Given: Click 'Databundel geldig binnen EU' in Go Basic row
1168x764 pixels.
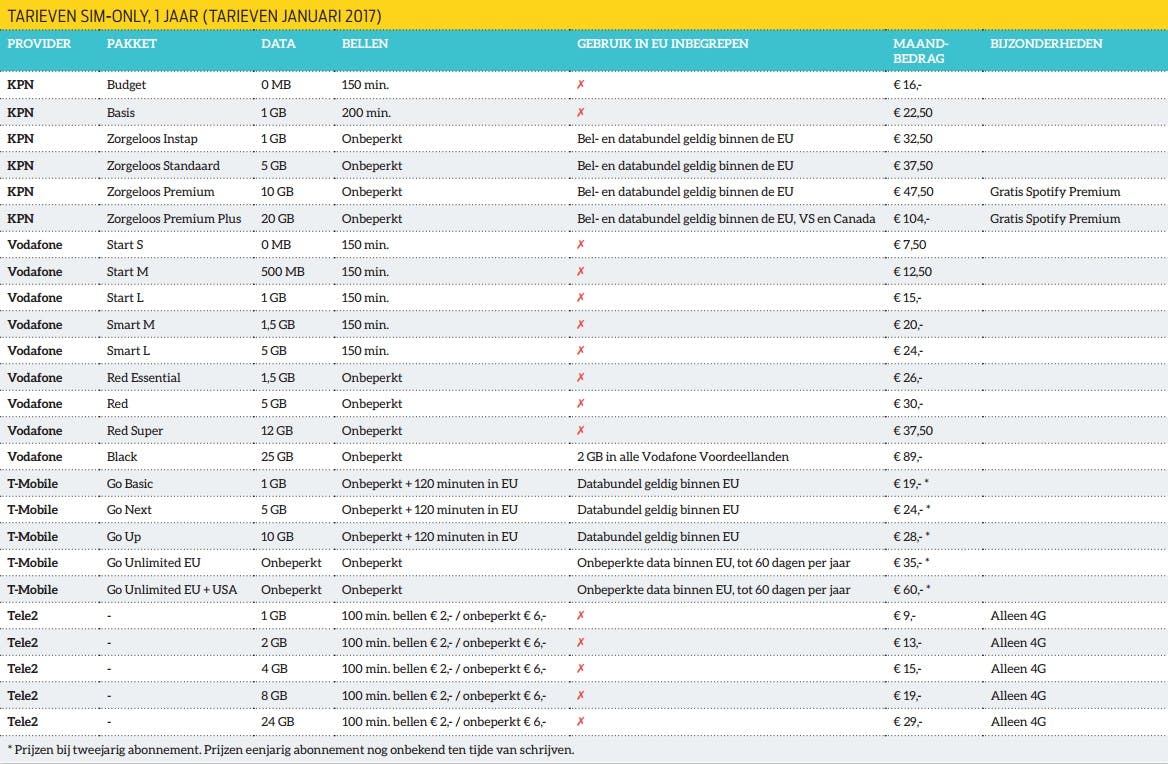Looking at the screenshot, I should click(x=658, y=484).
